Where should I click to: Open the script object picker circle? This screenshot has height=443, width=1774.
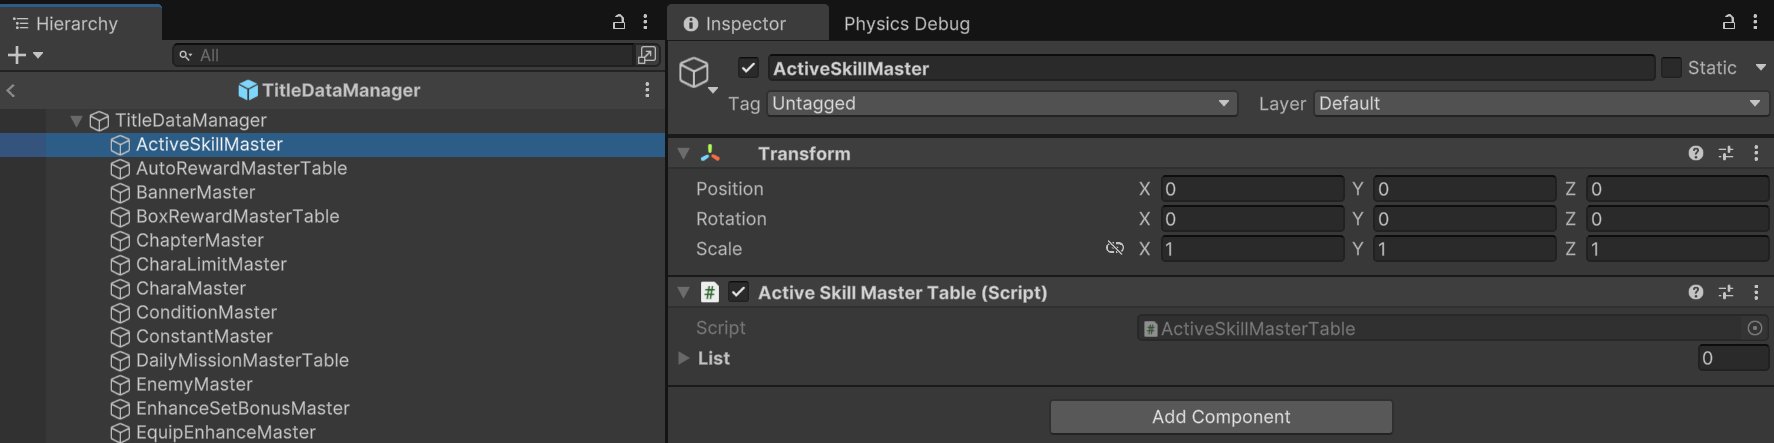(x=1754, y=328)
